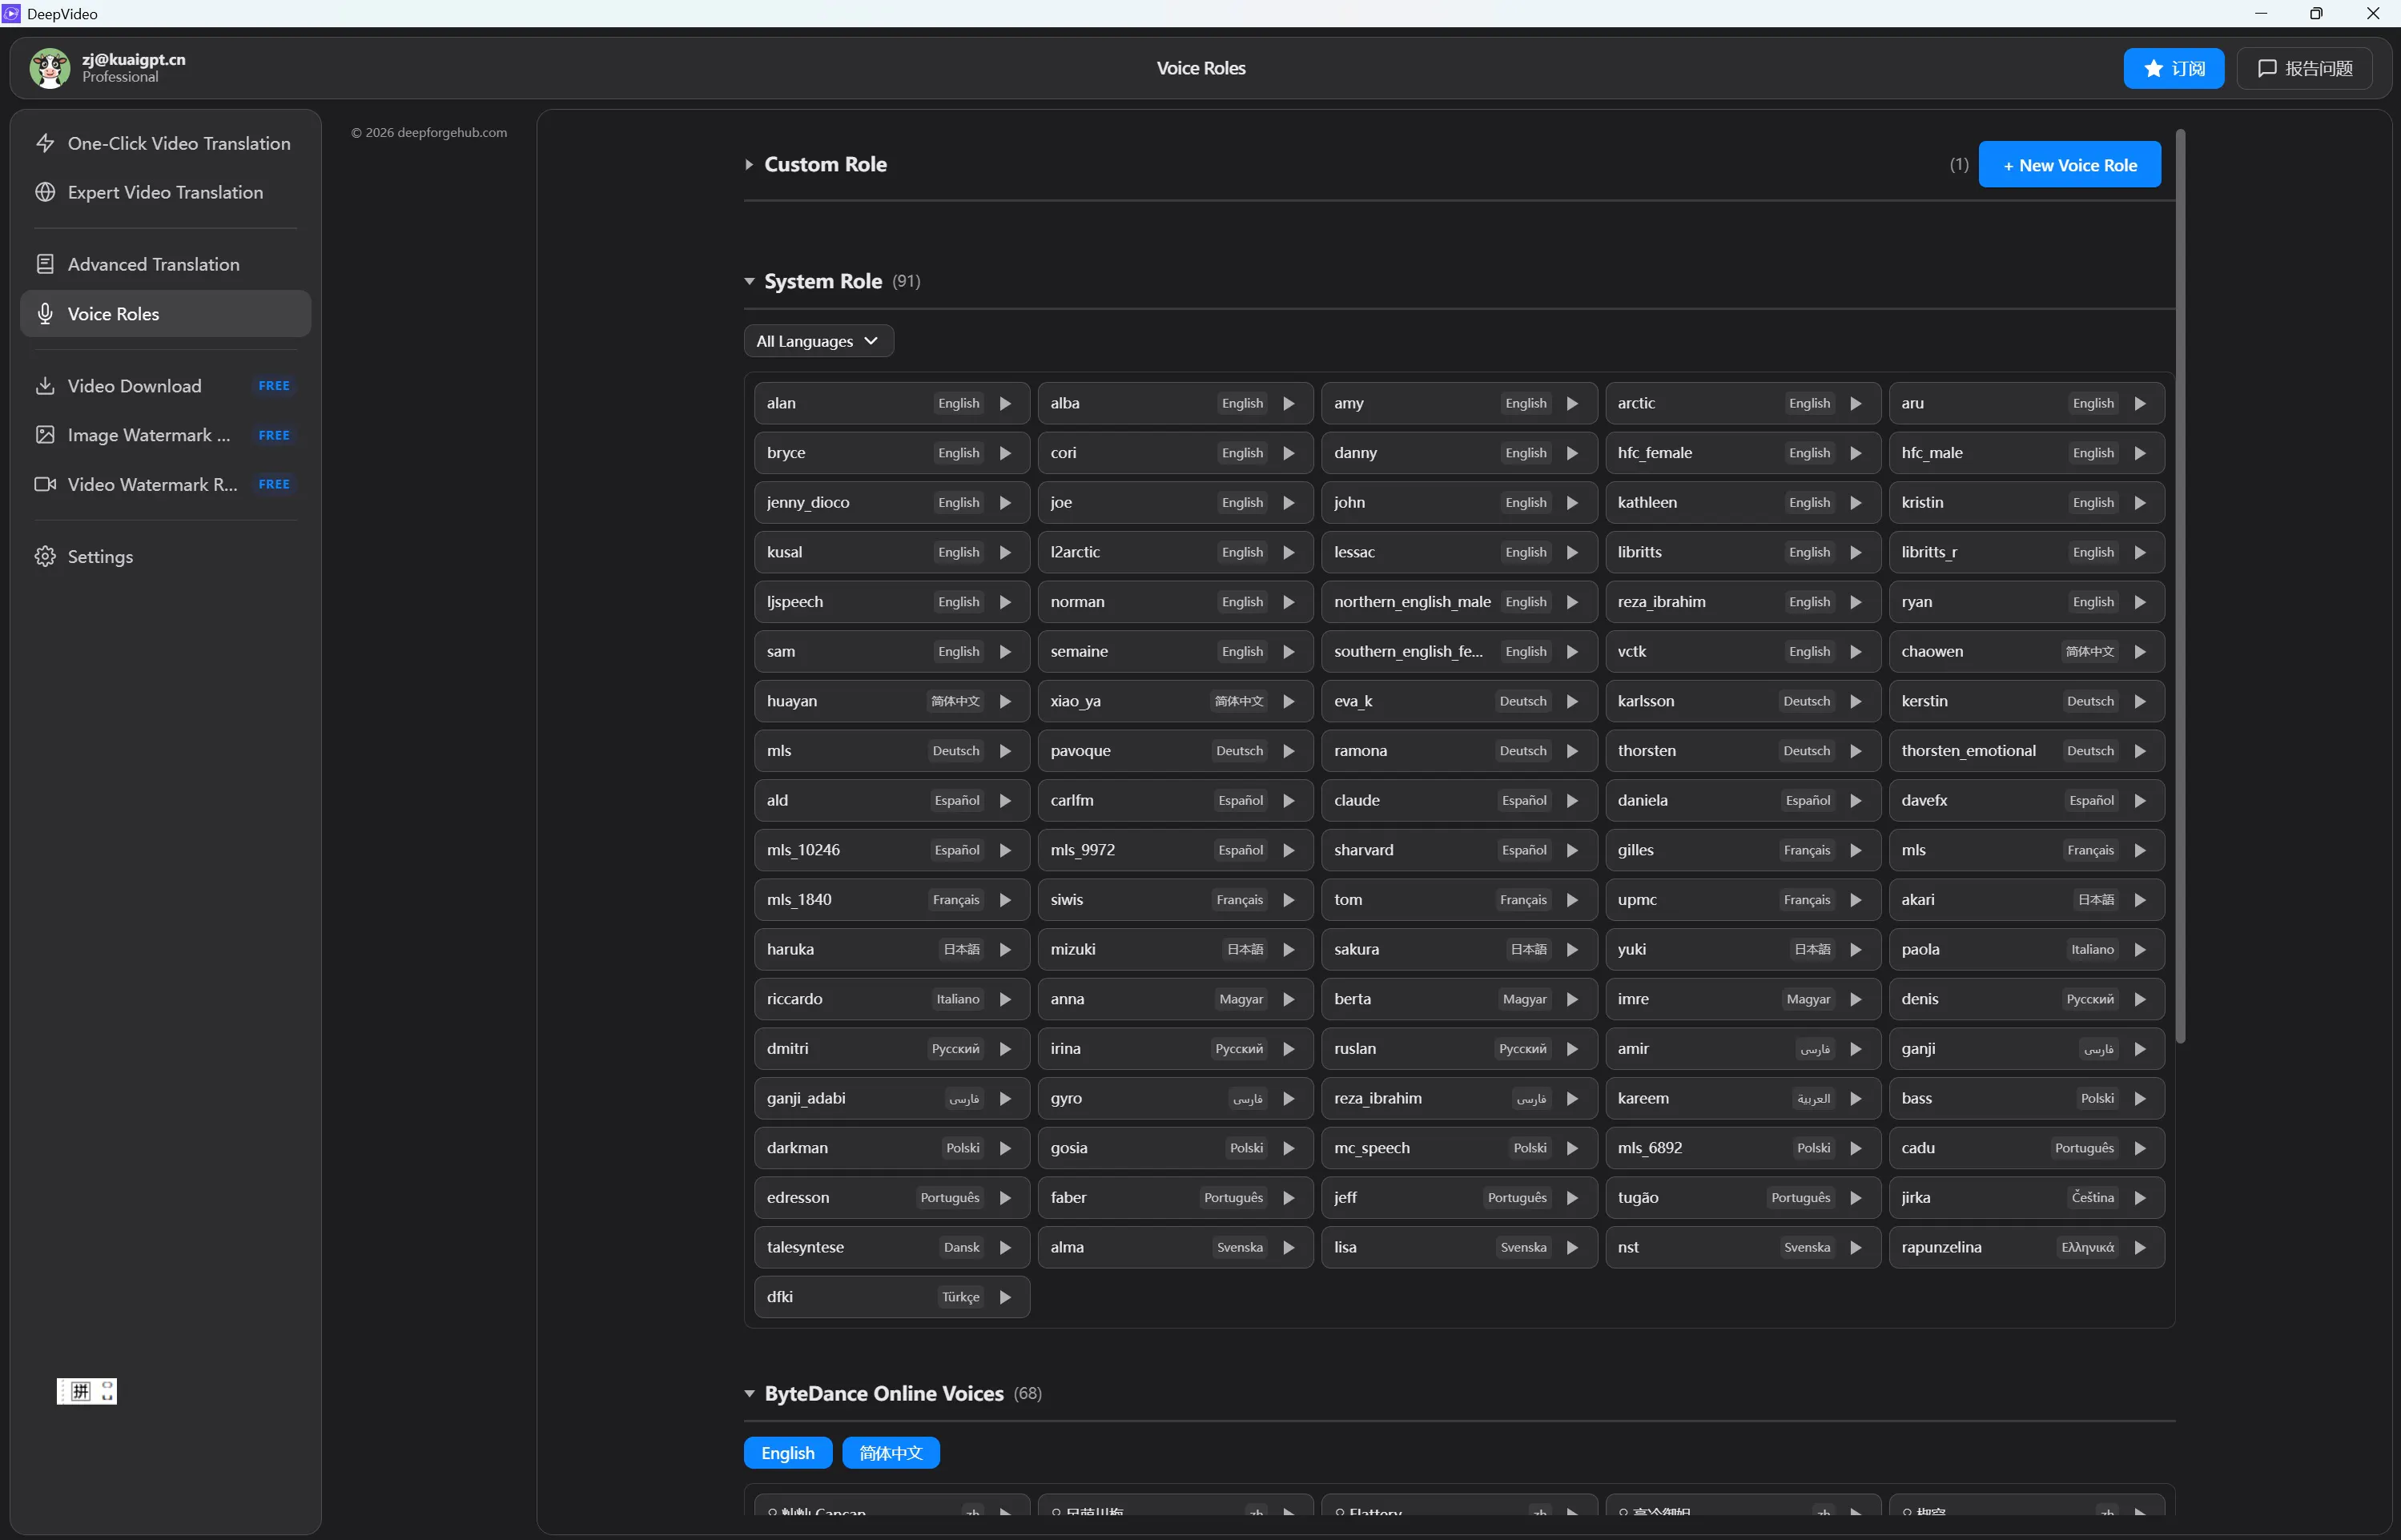Viewport: 2401px width, 1540px height.
Task: Preview the chaowen Chinese voice
Action: coord(2140,651)
